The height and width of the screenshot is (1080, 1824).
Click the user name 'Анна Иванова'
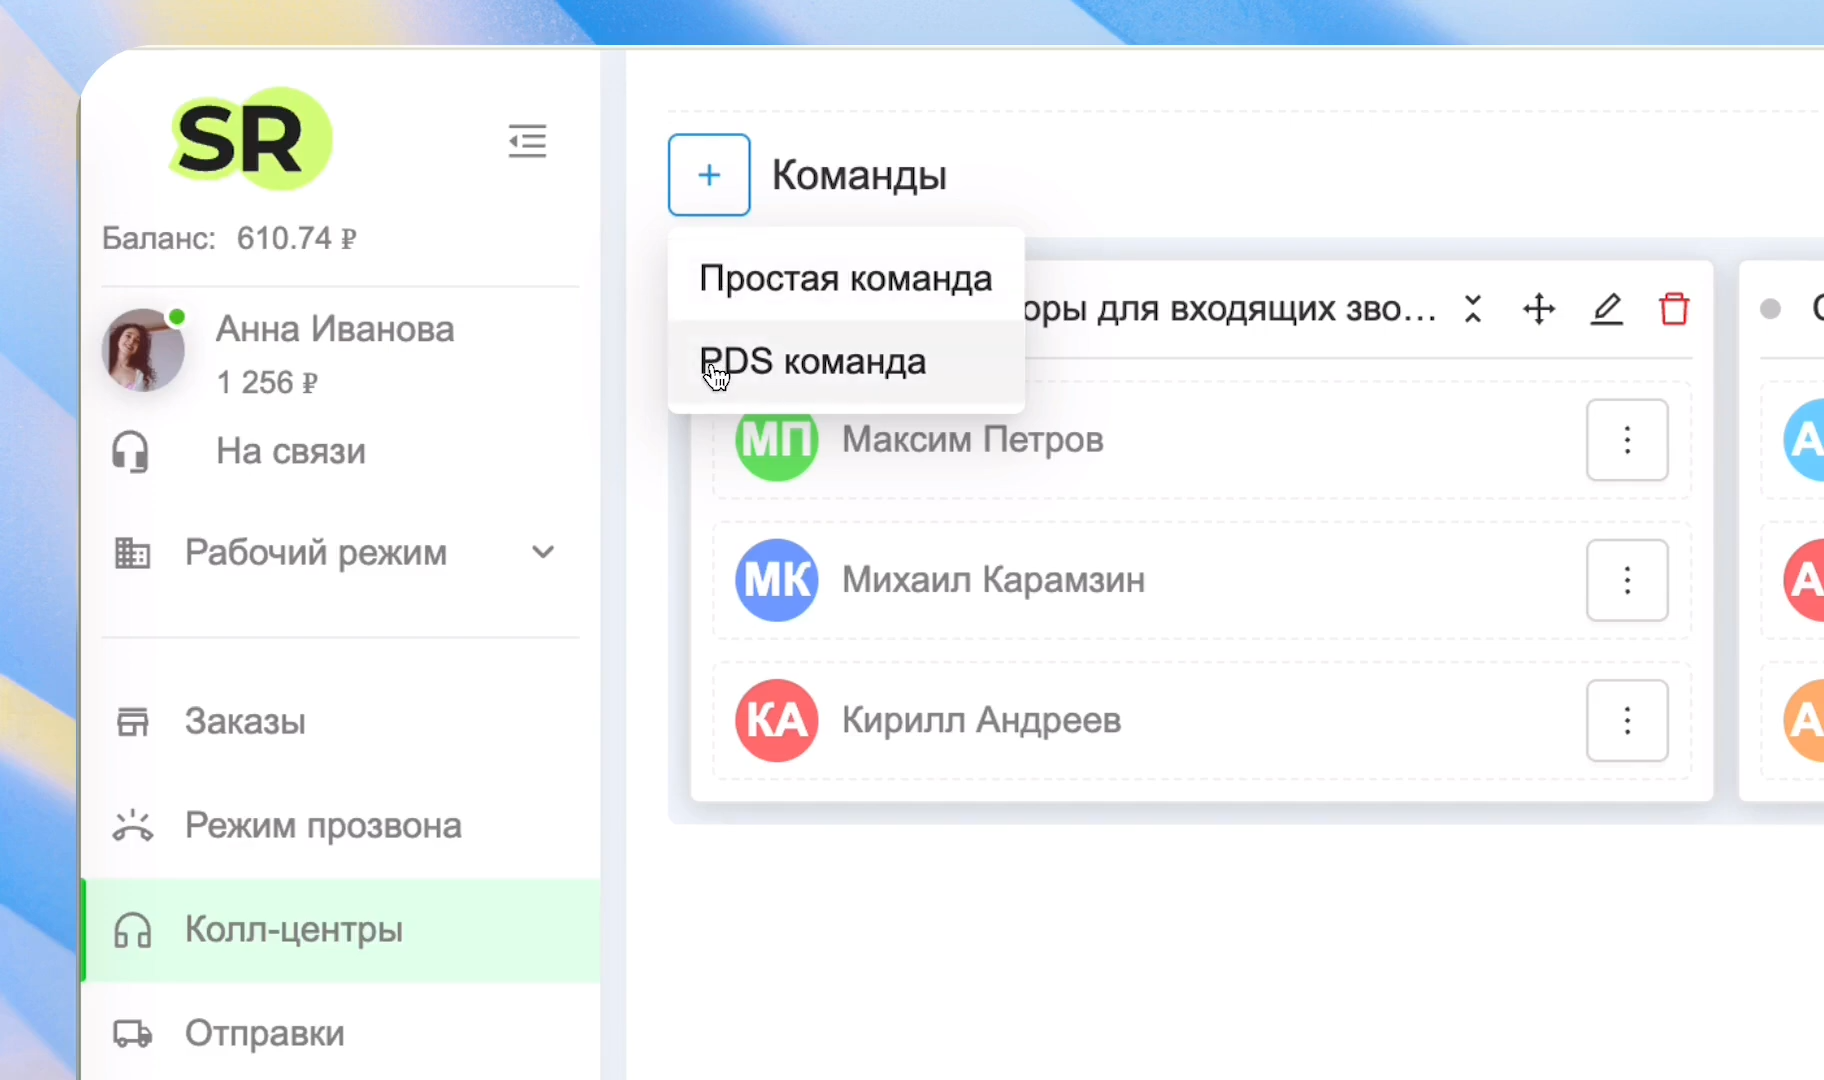(335, 329)
